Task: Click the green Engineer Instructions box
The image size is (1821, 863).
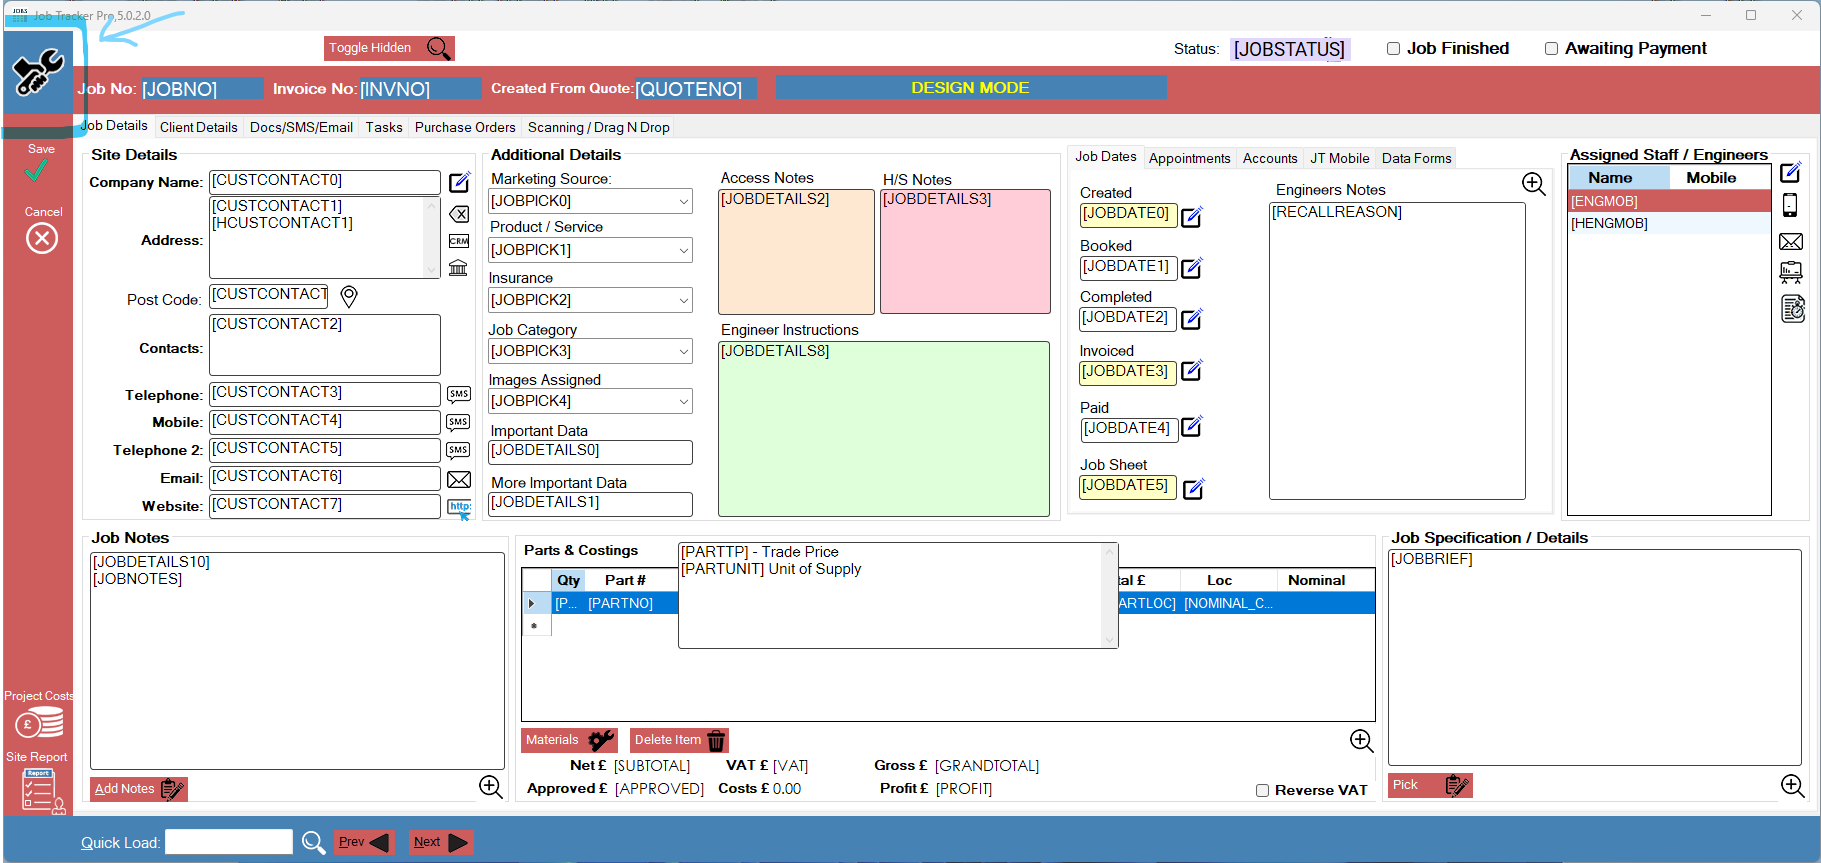Action: (884, 429)
